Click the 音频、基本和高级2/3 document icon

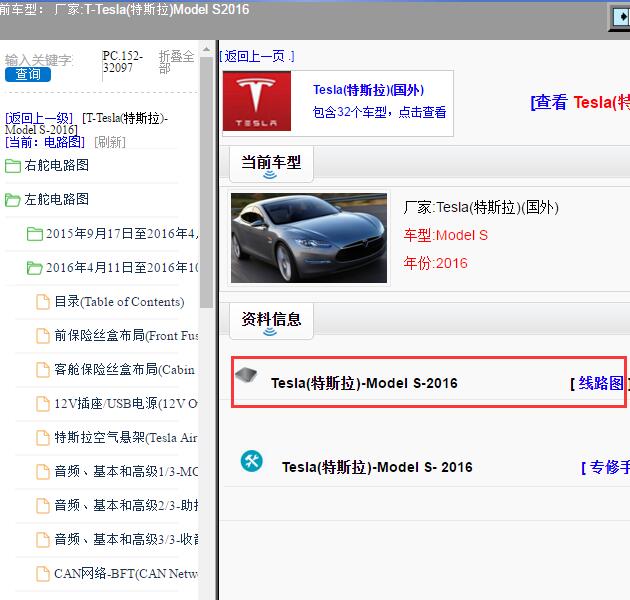43,506
